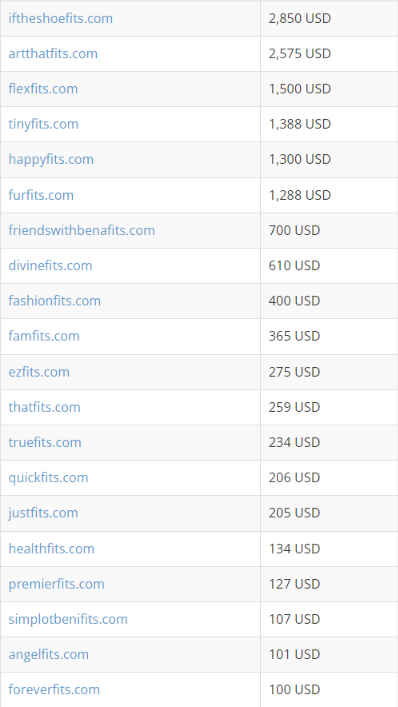The image size is (398, 707).
Task: Click the simplotbenifits.com link
Action: [68, 619]
